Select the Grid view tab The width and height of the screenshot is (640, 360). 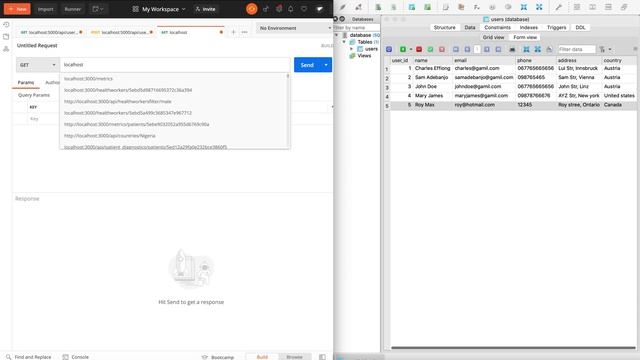[x=493, y=37]
